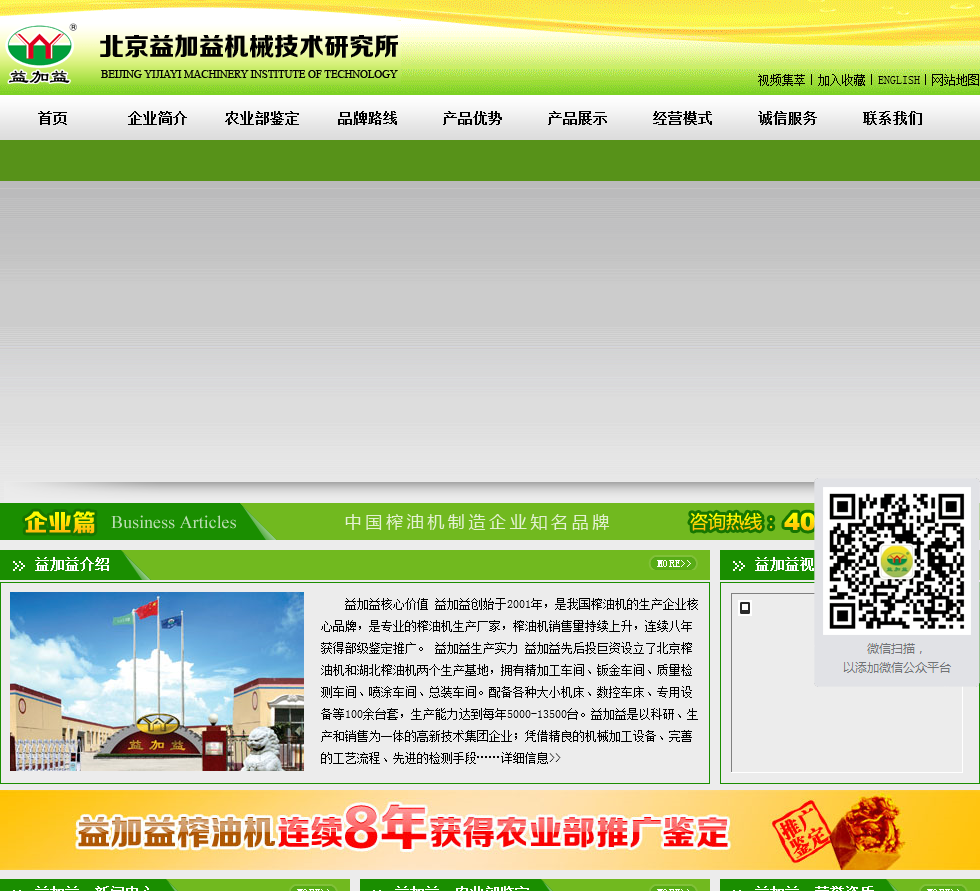Click the broken video placeholder icon

(x=745, y=608)
